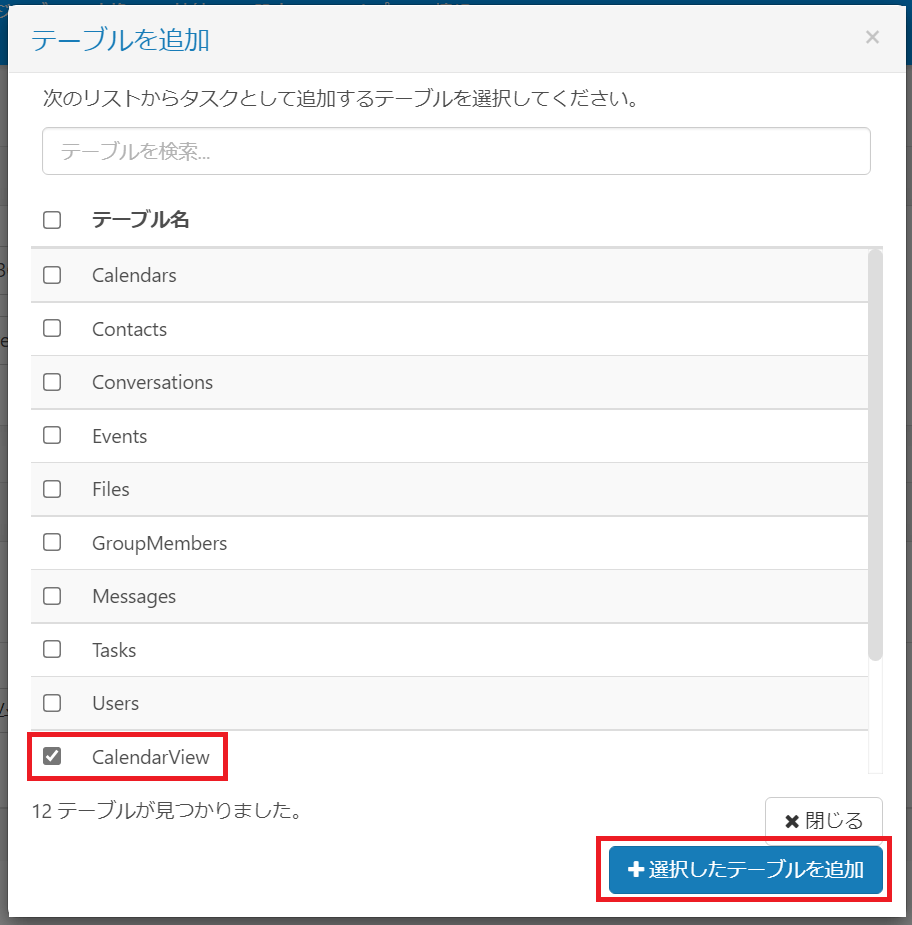Toggle the select-all checkbox beside テーブル名
The image size is (912, 925).
click(52, 220)
